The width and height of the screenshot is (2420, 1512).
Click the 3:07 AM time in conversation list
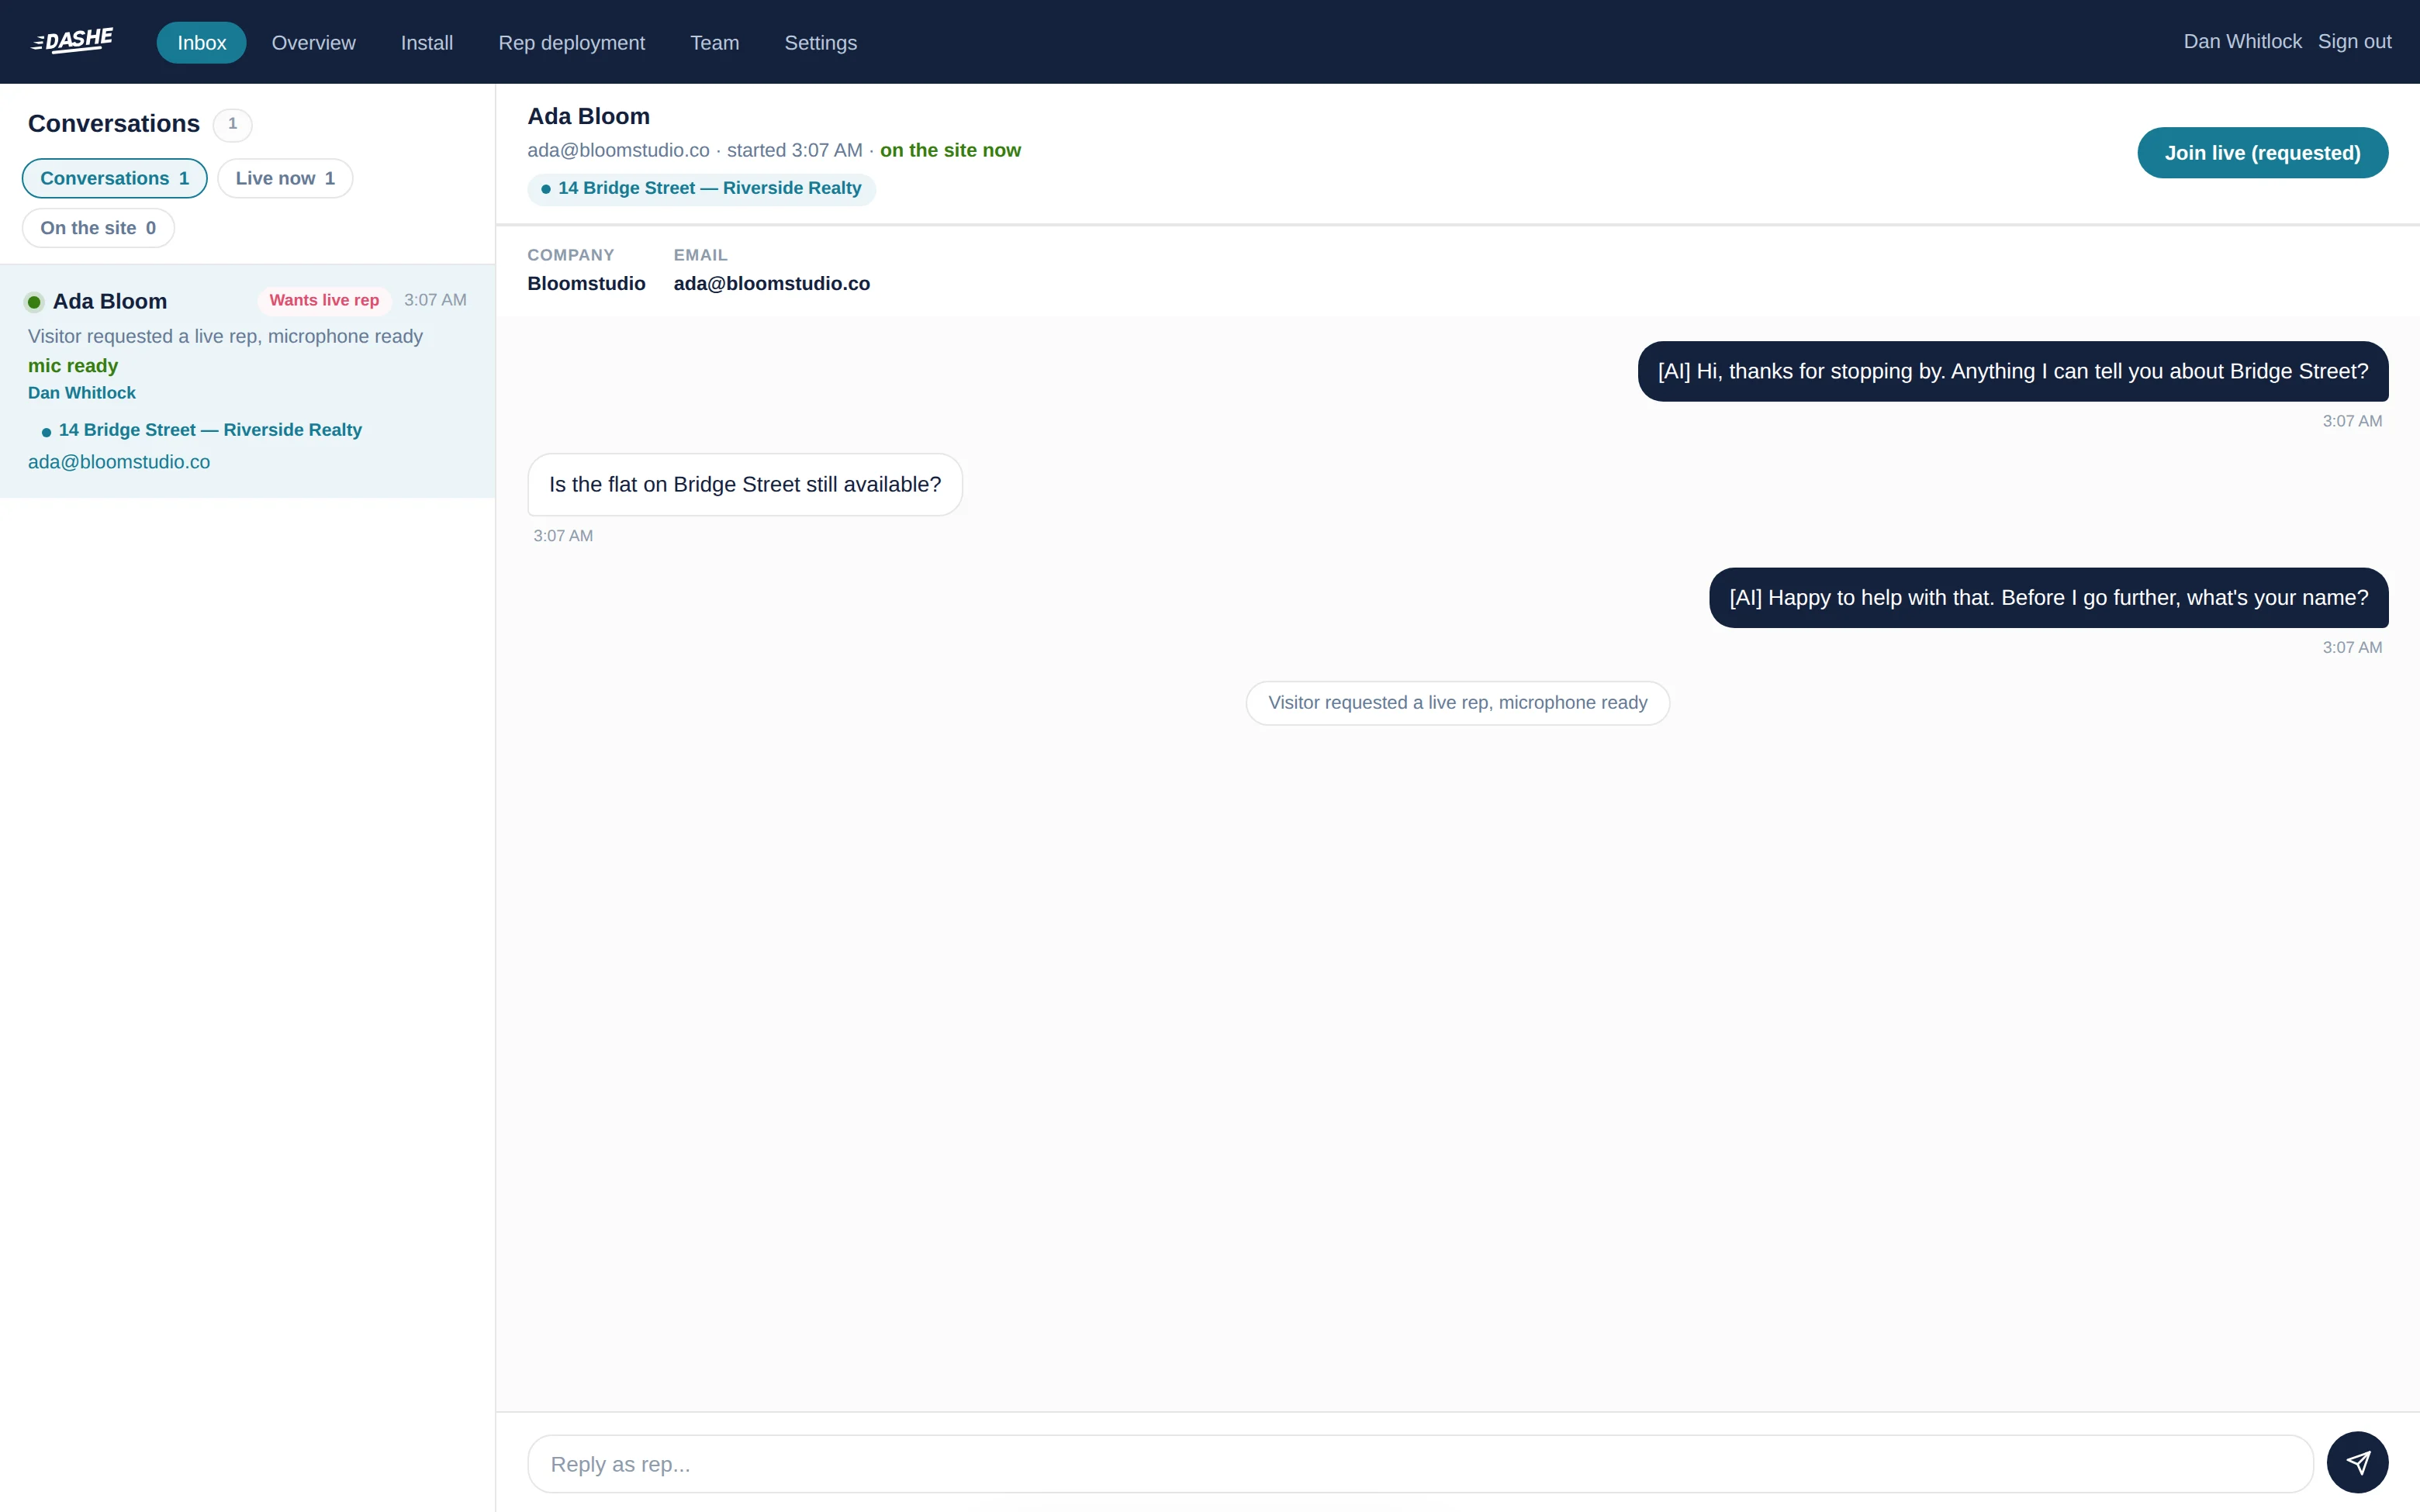(x=435, y=300)
